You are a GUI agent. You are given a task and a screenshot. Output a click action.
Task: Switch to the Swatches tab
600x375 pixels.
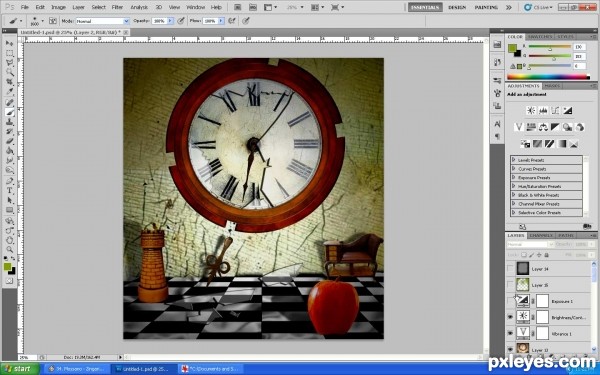[x=540, y=37]
